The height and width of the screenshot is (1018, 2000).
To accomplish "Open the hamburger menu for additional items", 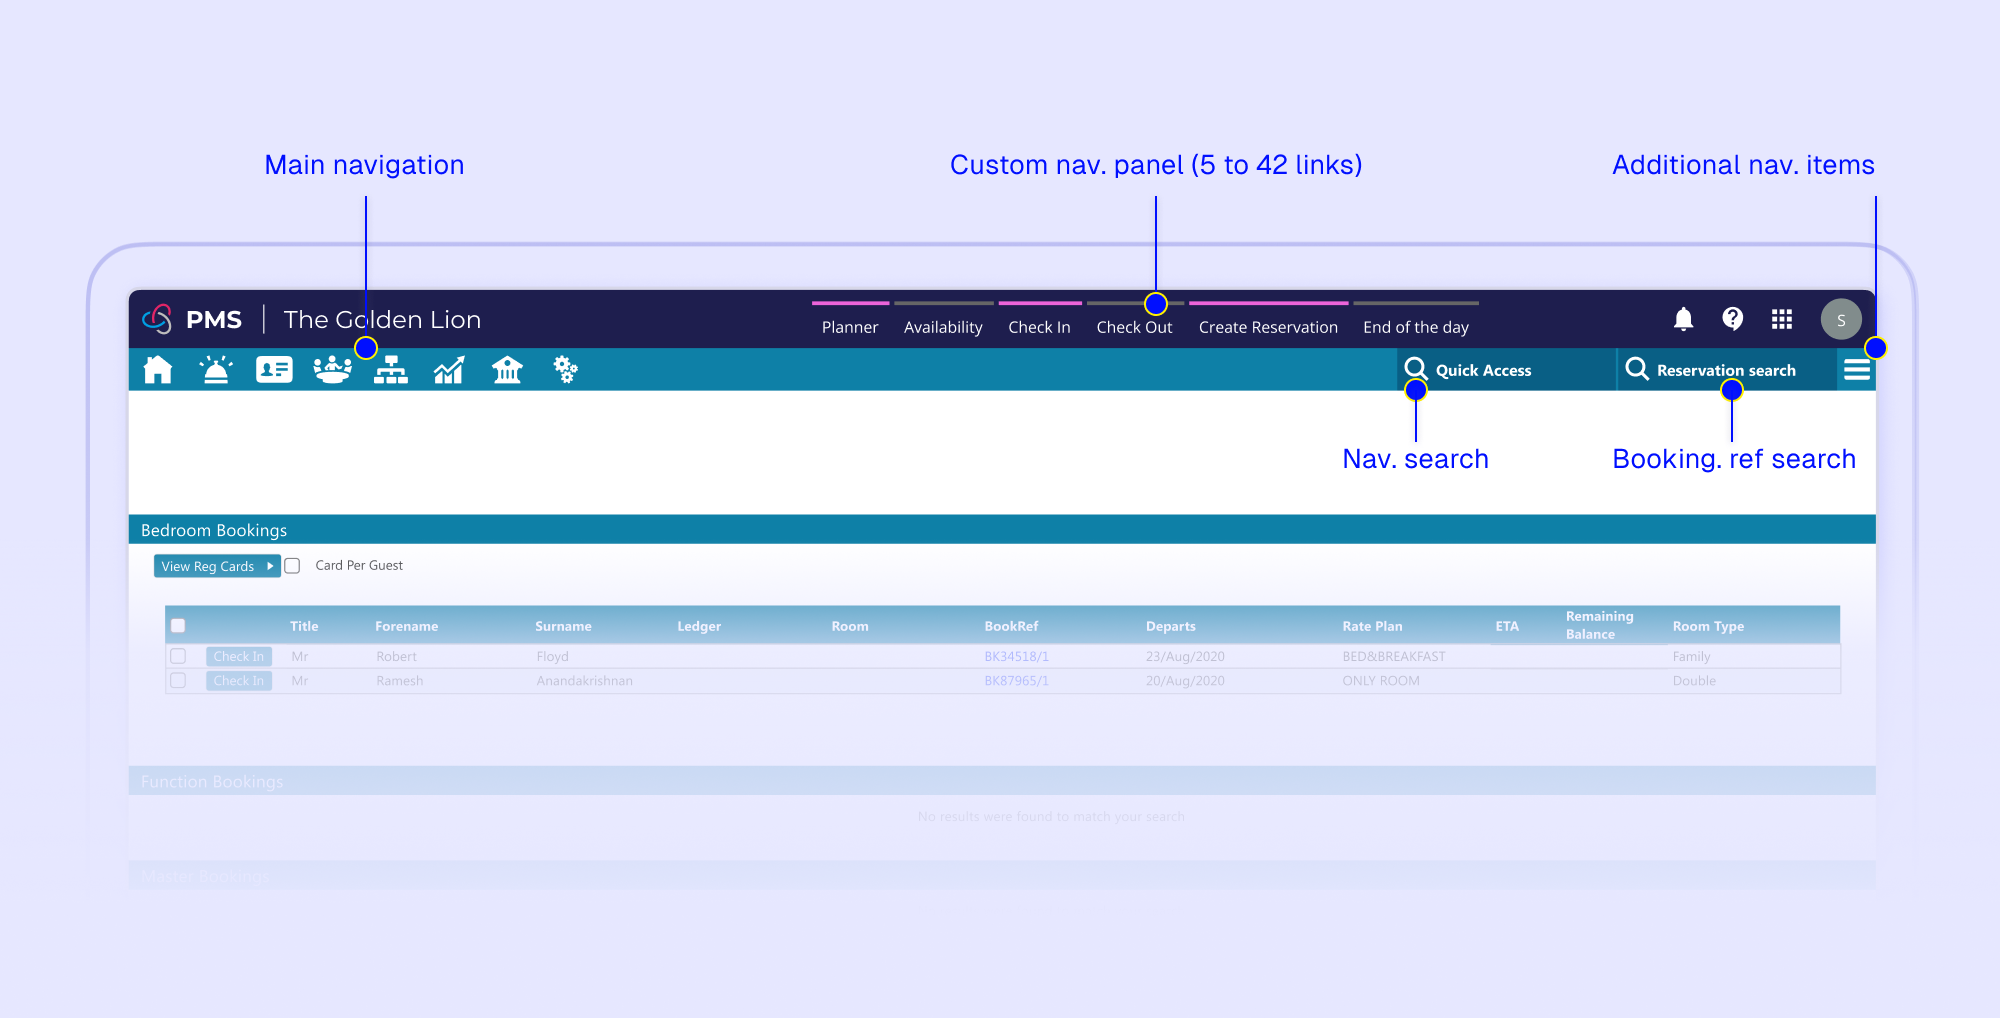I will (1857, 370).
